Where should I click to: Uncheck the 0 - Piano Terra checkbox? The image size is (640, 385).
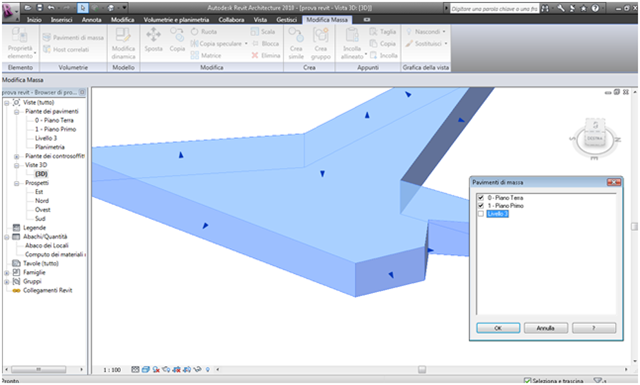tap(481, 198)
